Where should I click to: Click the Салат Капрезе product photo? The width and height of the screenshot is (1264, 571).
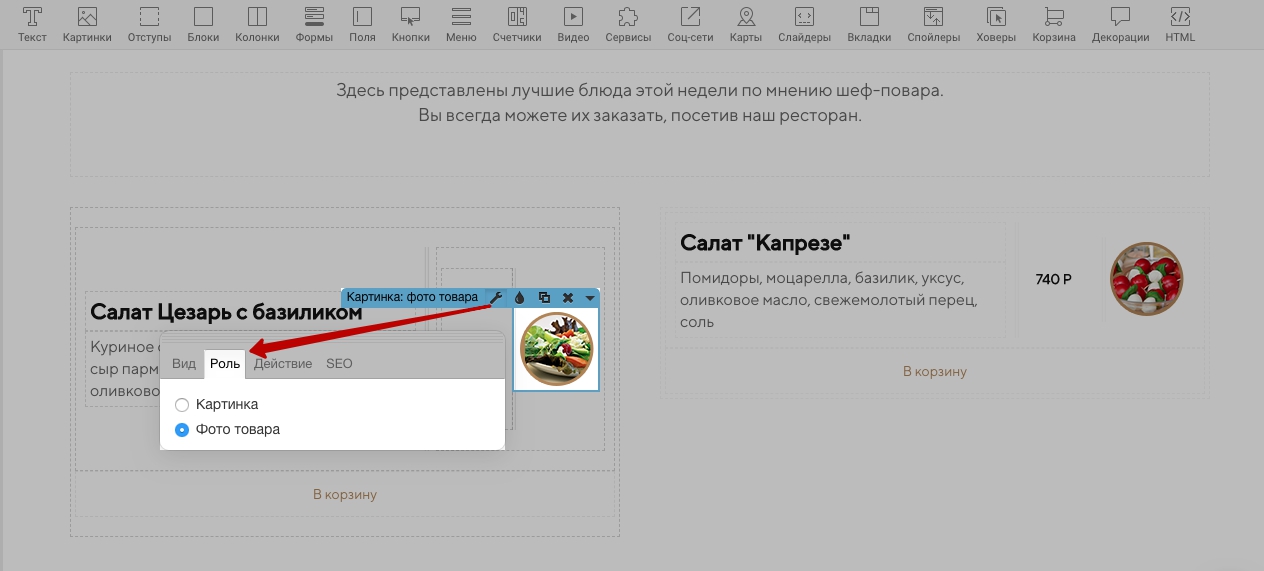[x=1147, y=279]
